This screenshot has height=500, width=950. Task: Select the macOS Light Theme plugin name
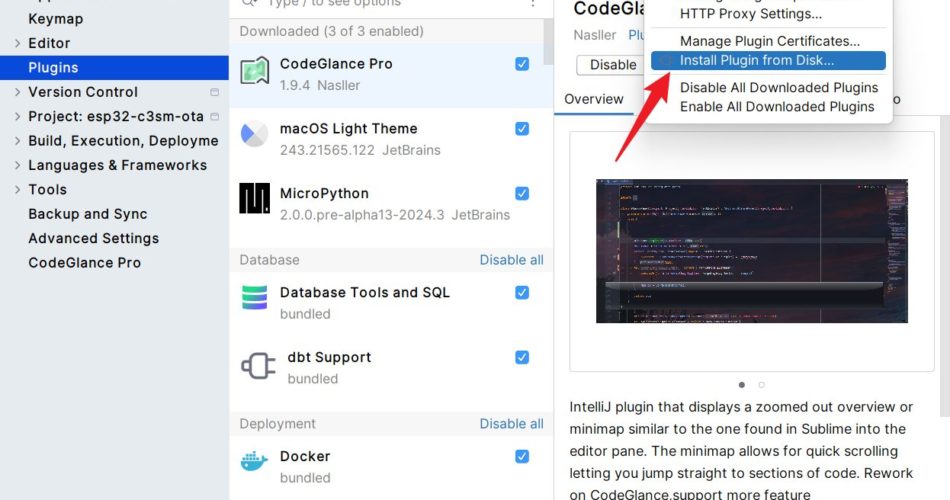point(348,128)
